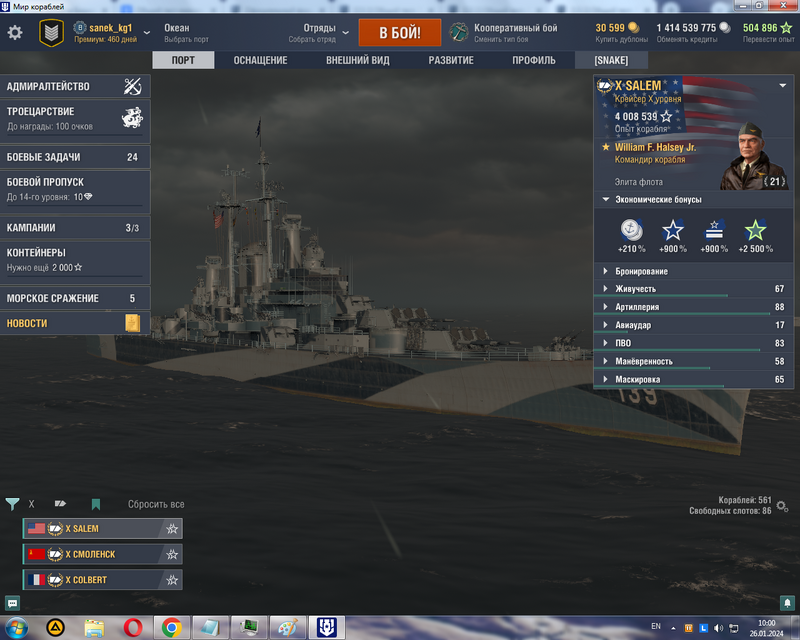Open the Отряды dropdown arrow

[345, 33]
